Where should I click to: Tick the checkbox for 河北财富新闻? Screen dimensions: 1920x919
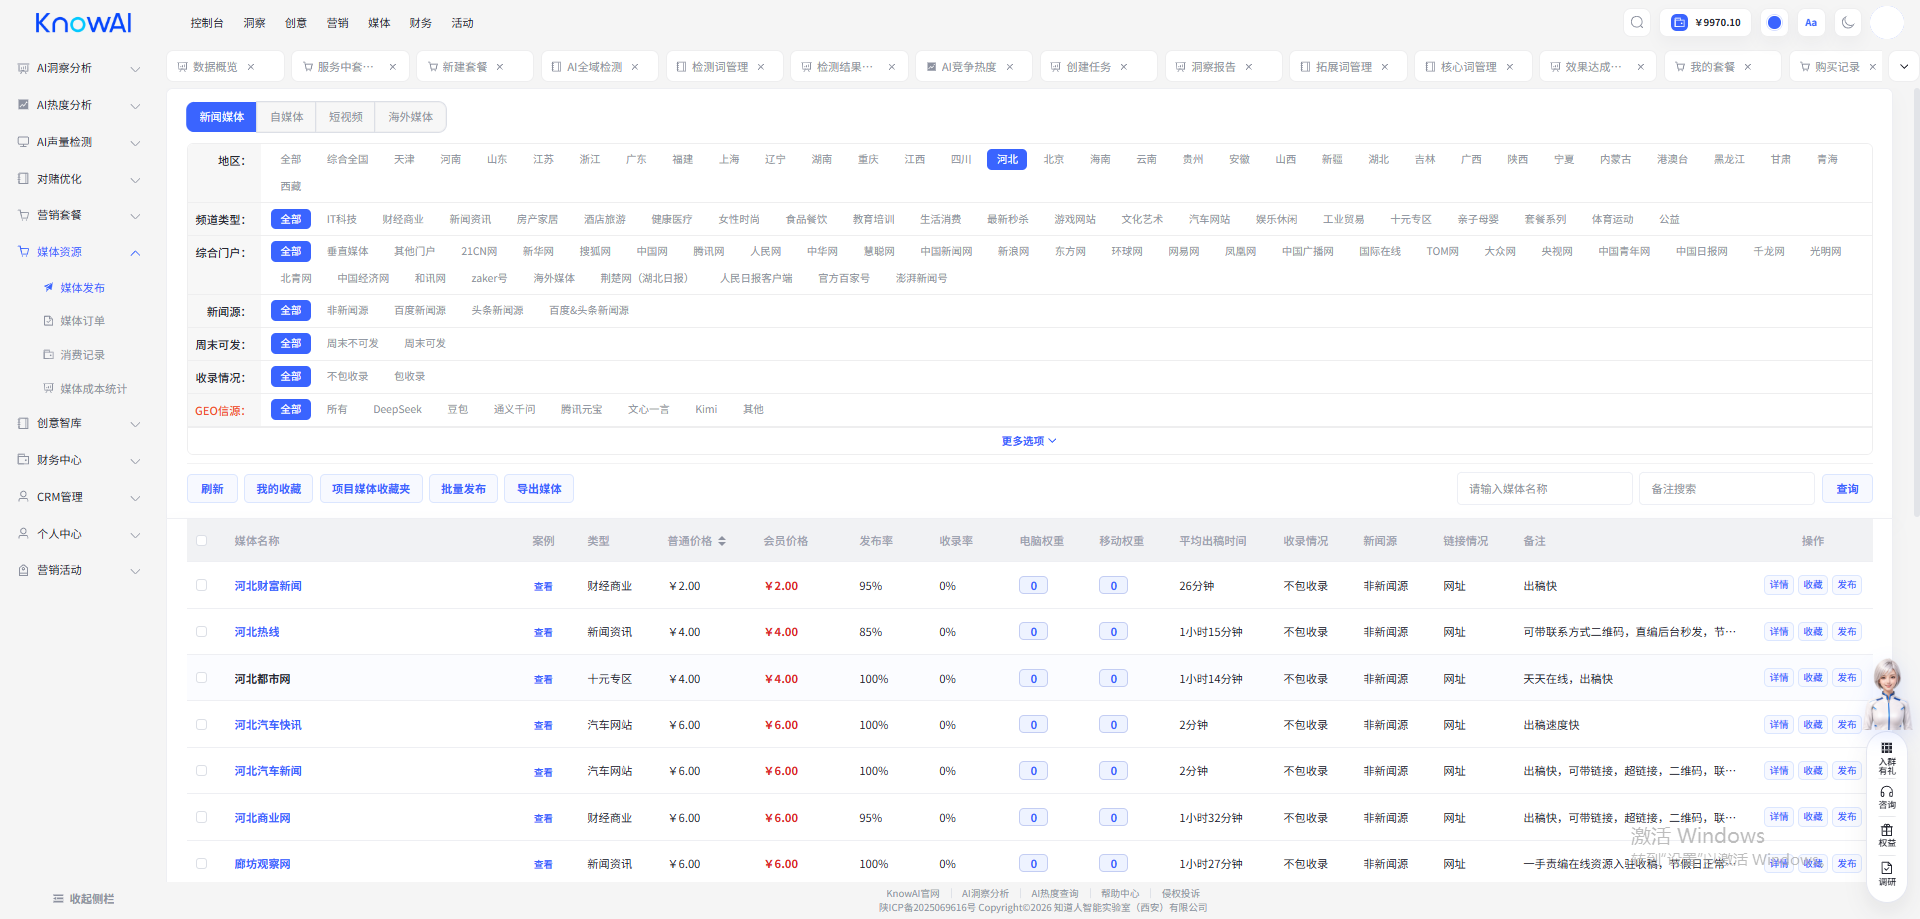click(201, 585)
